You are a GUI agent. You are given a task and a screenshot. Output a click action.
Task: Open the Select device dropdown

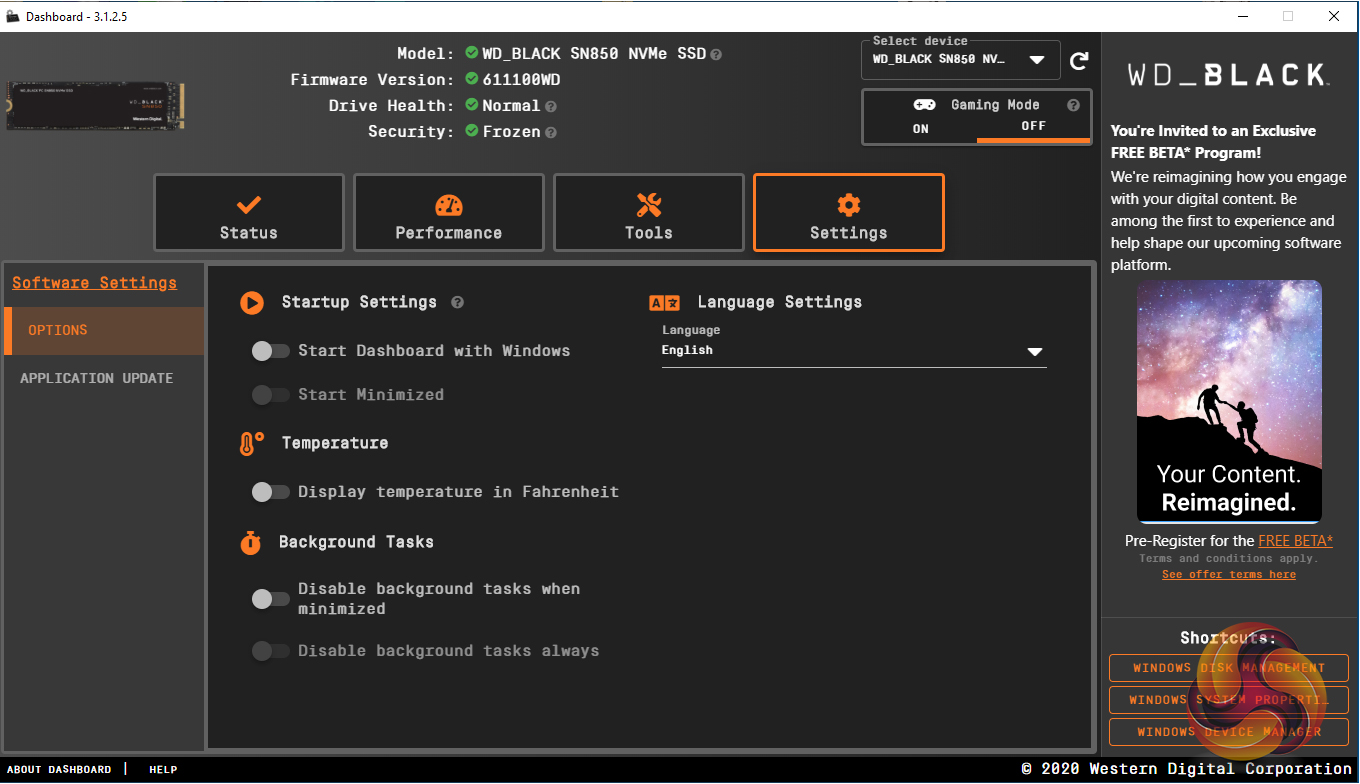coord(960,59)
